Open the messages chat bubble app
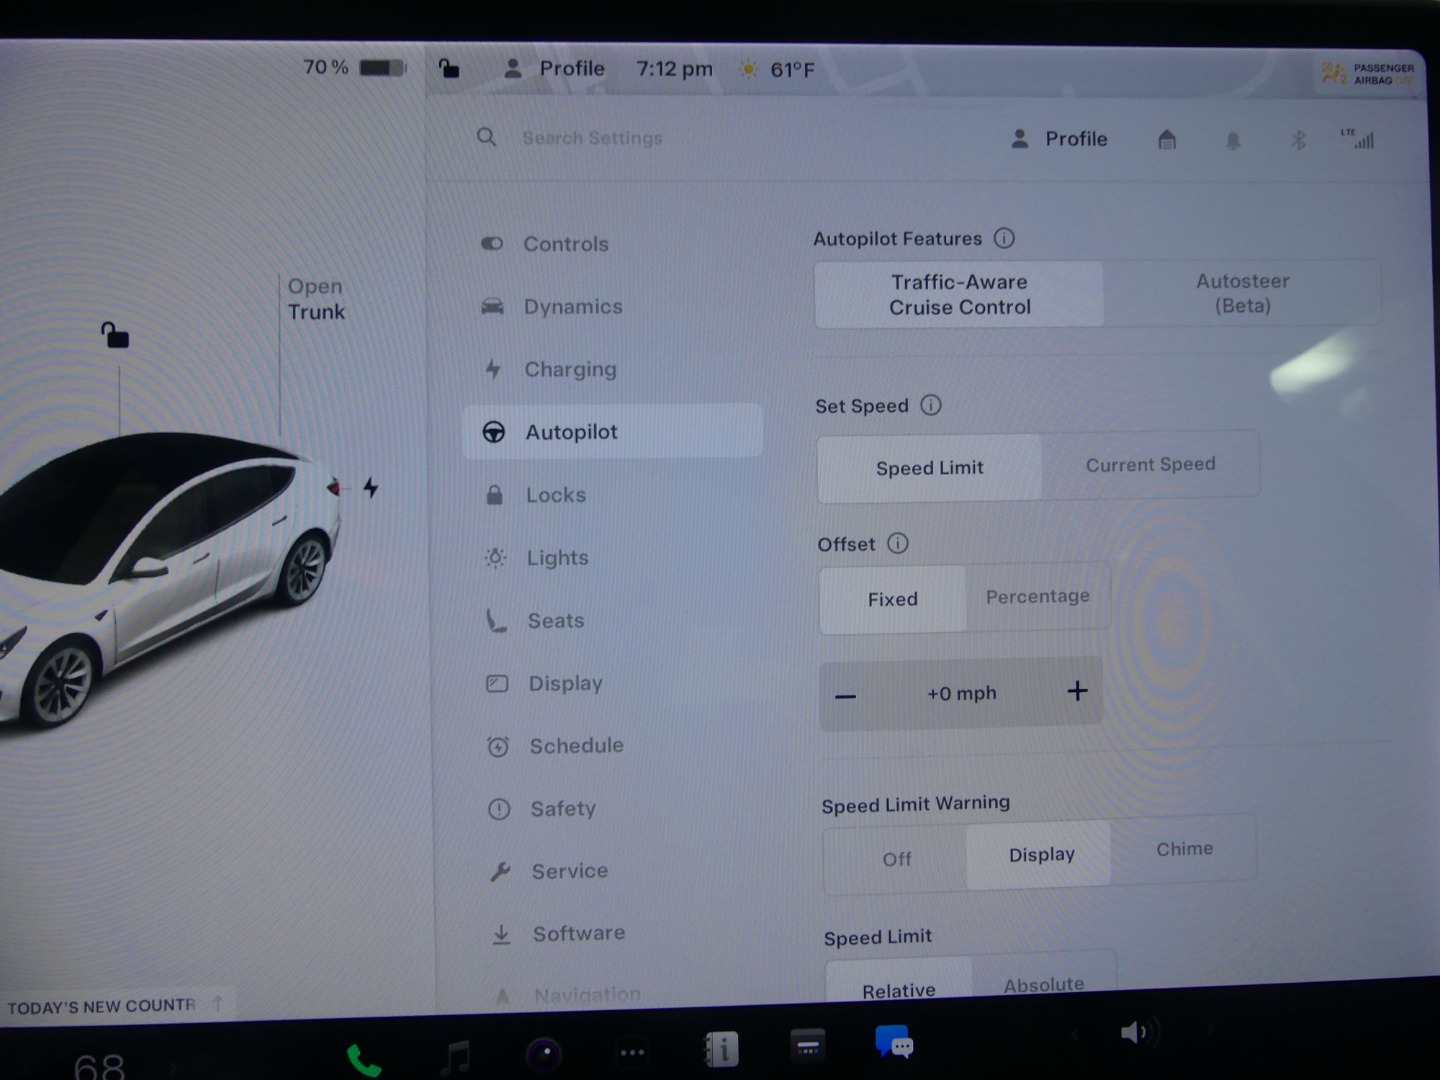 [x=893, y=1043]
